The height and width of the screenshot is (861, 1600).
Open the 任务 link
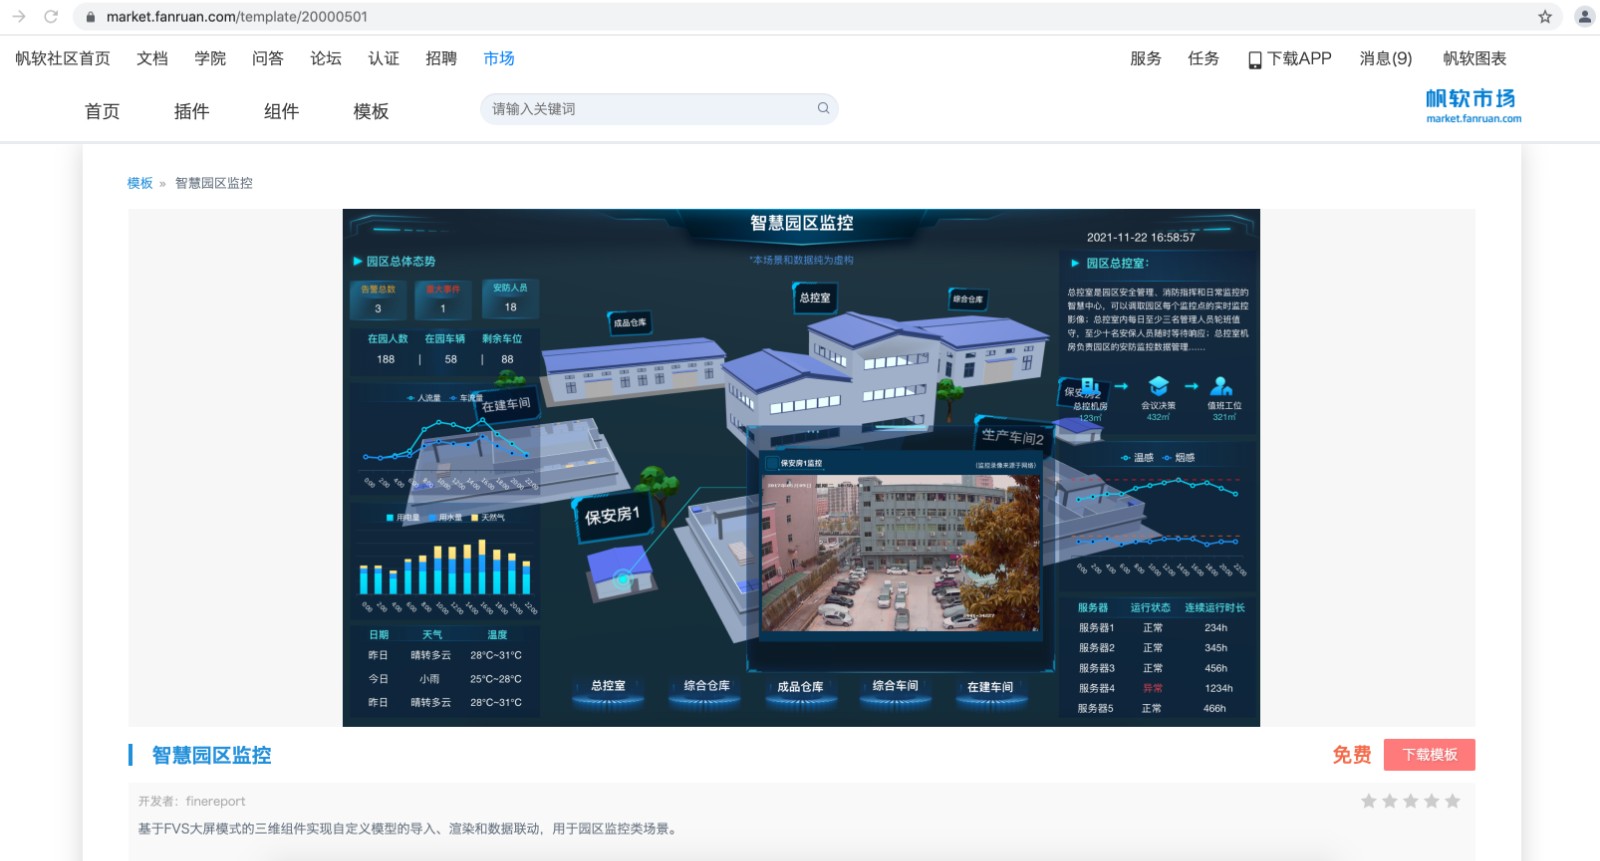pyautogui.click(x=1204, y=59)
